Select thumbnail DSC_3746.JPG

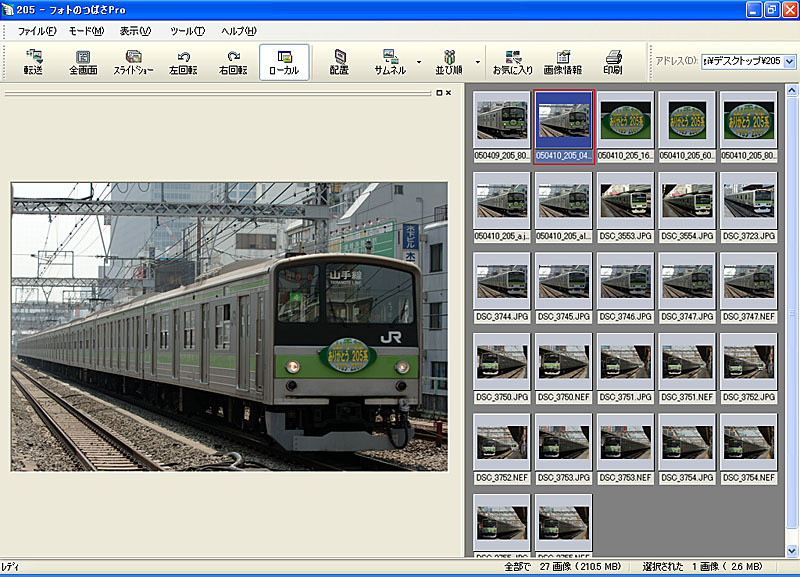point(625,288)
